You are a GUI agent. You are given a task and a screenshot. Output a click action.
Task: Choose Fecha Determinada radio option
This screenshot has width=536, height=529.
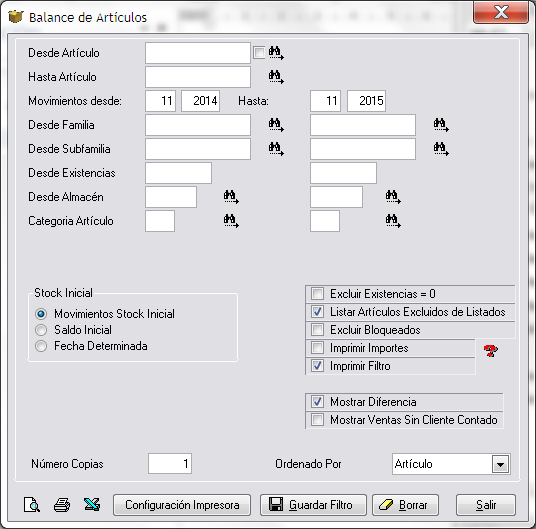click(41, 346)
